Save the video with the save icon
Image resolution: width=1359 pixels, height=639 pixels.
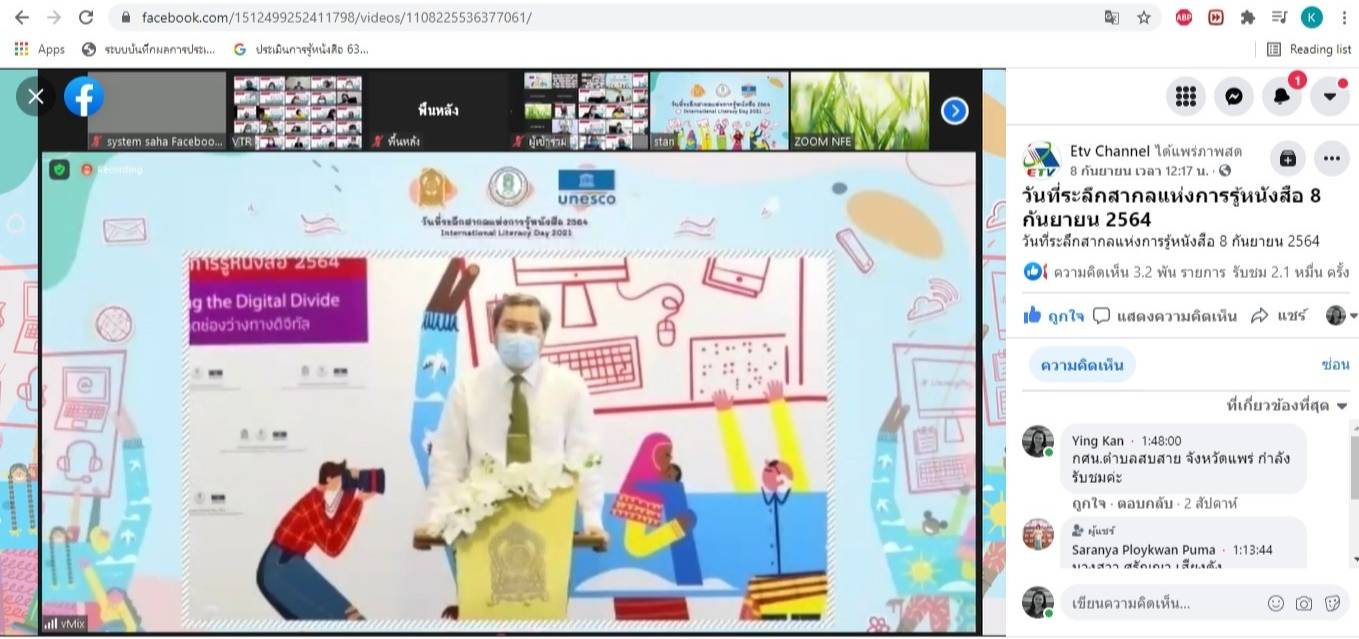(x=1287, y=158)
